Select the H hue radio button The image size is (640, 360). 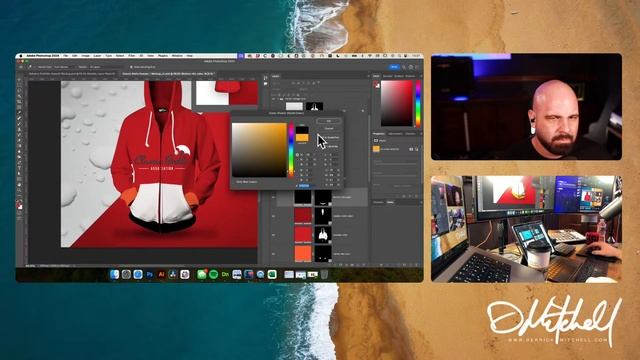pyautogui.click(x=298, y=155)
